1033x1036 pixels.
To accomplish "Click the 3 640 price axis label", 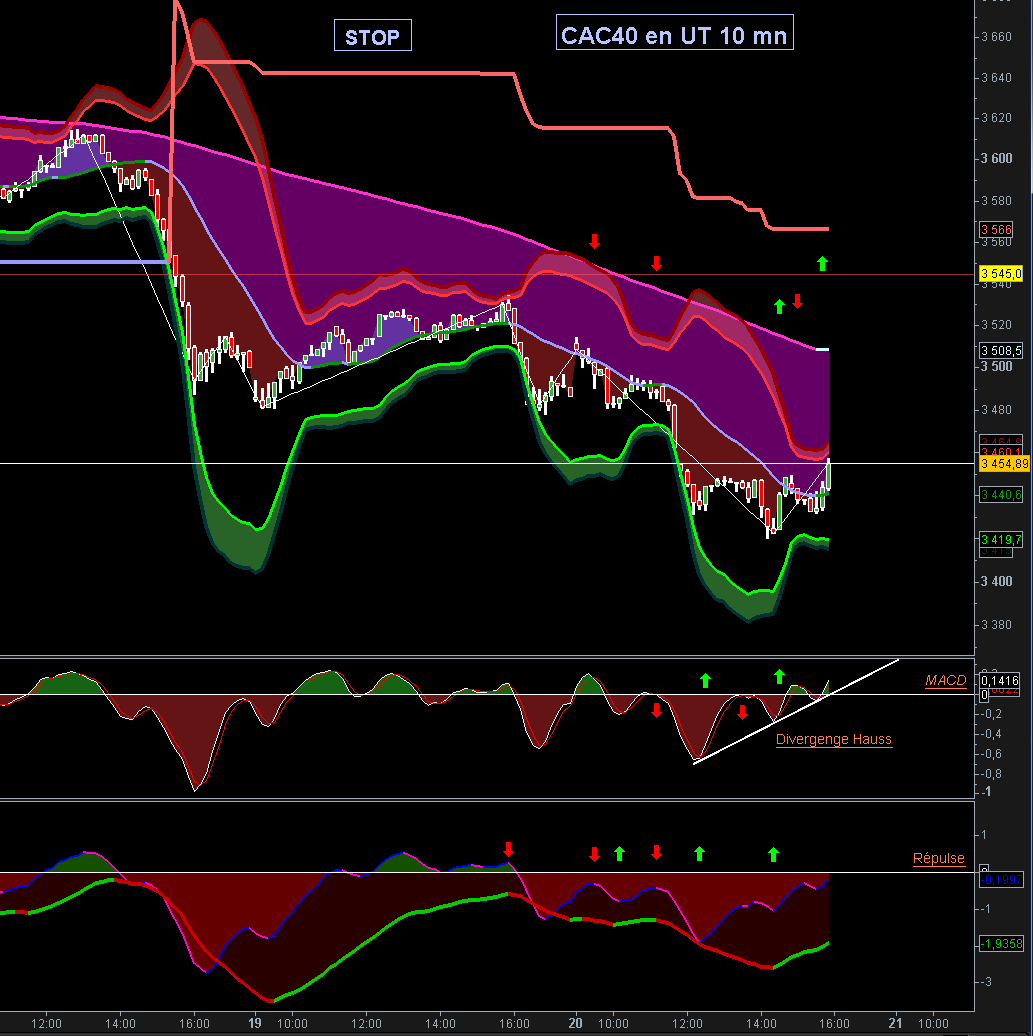I will 996,78.
